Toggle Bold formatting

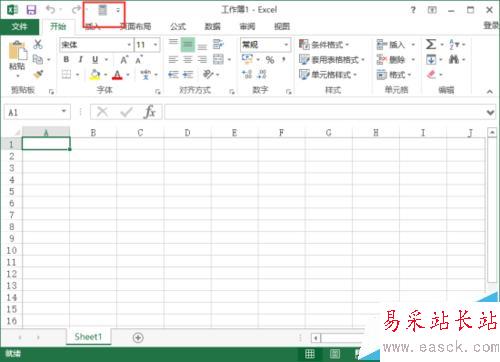point(66,59)
